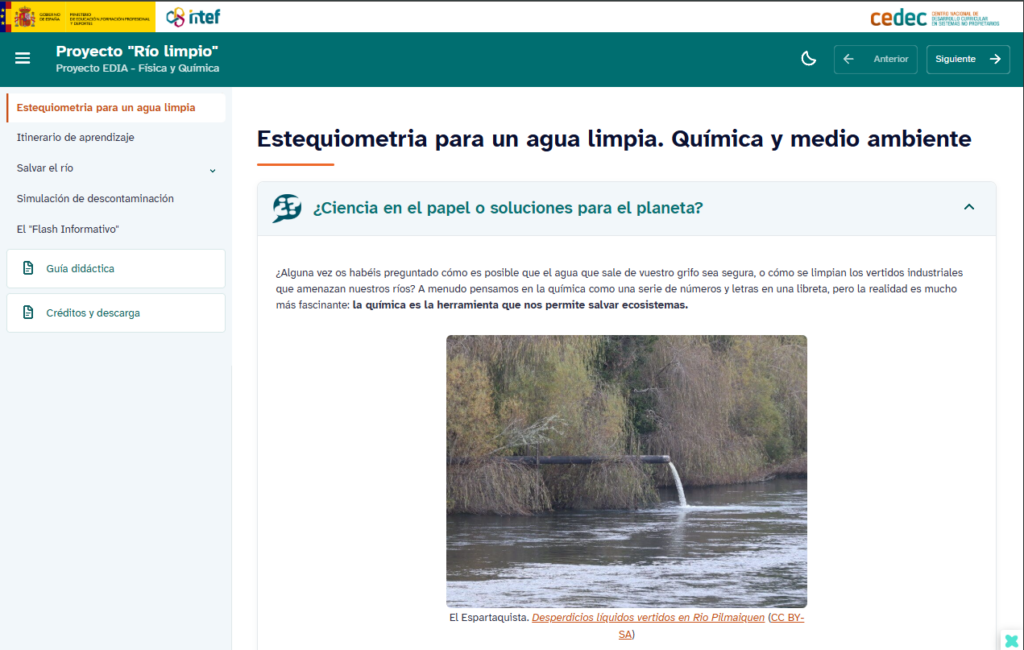
Task: Click Proyecto EDIA - Física y Química subtitle
Action: [x=137, y=68]
